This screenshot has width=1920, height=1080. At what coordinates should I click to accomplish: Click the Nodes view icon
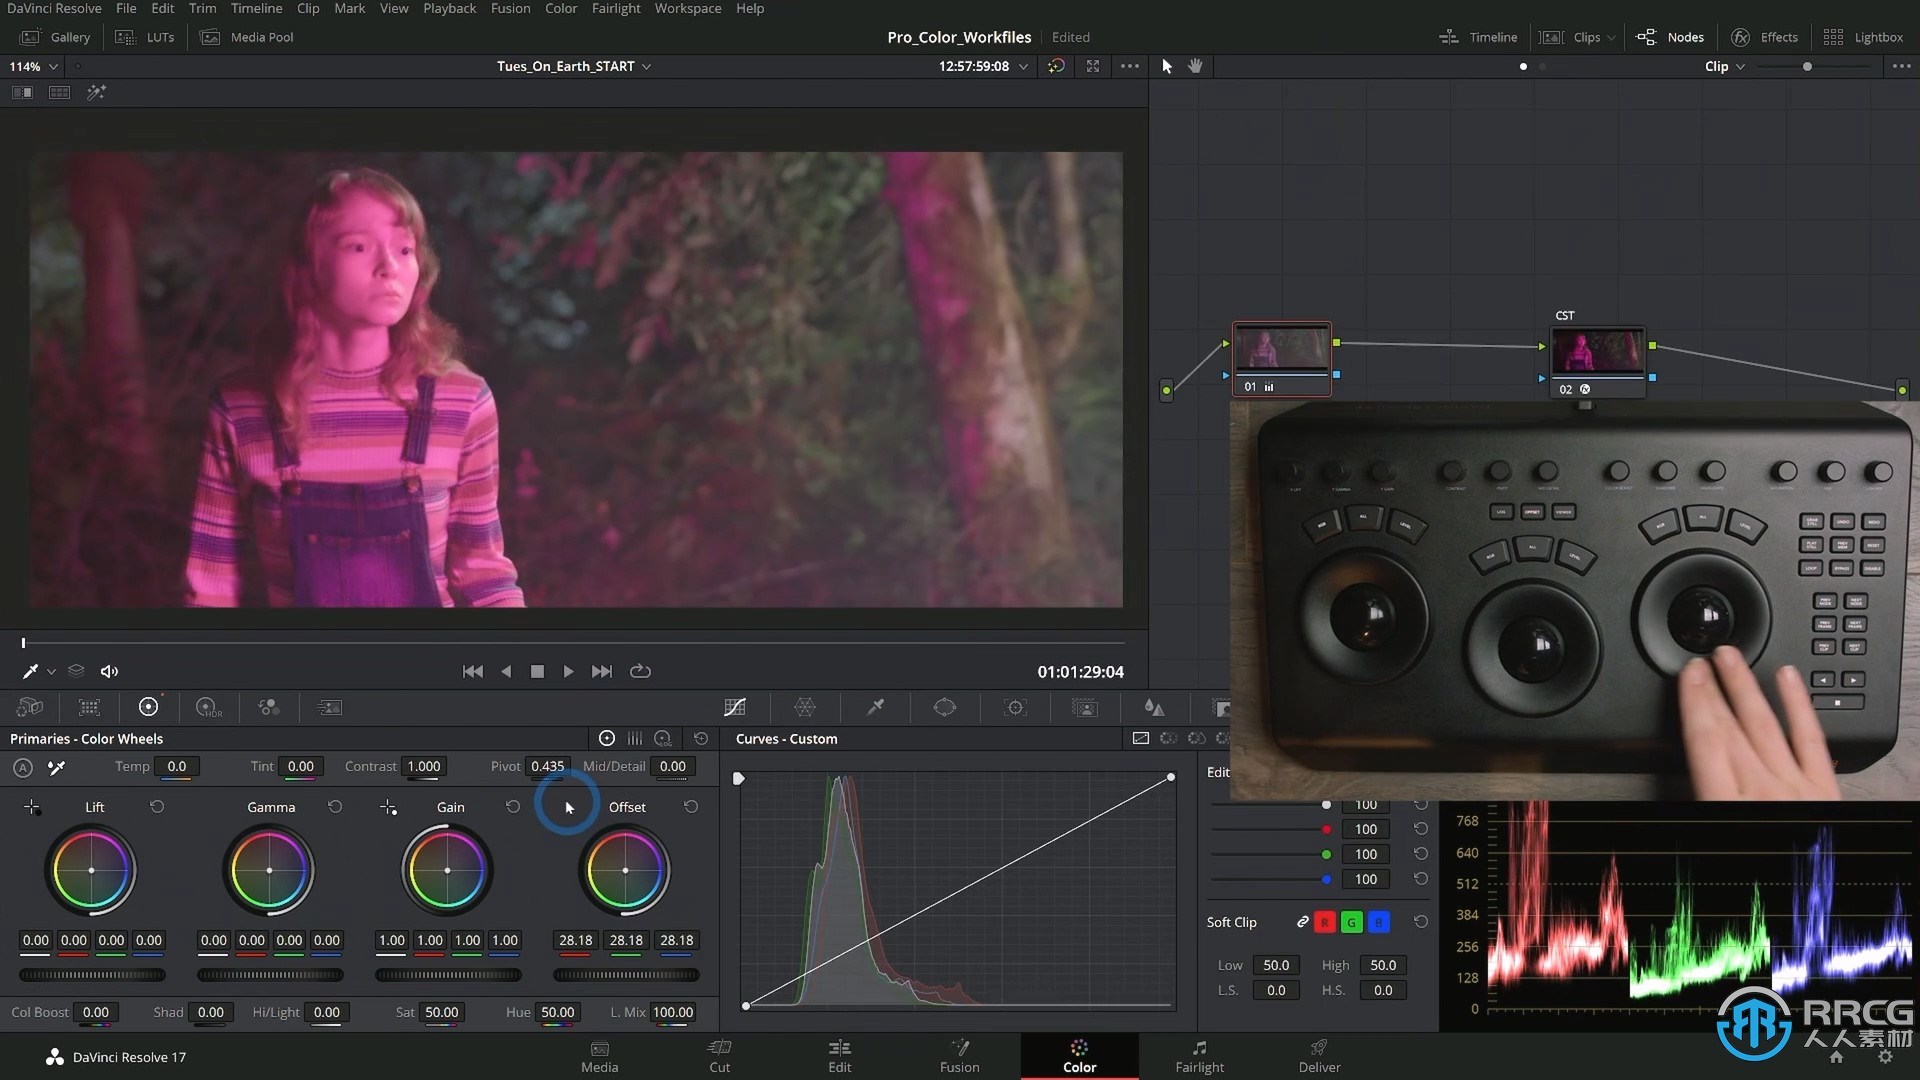click(1647, 37)
